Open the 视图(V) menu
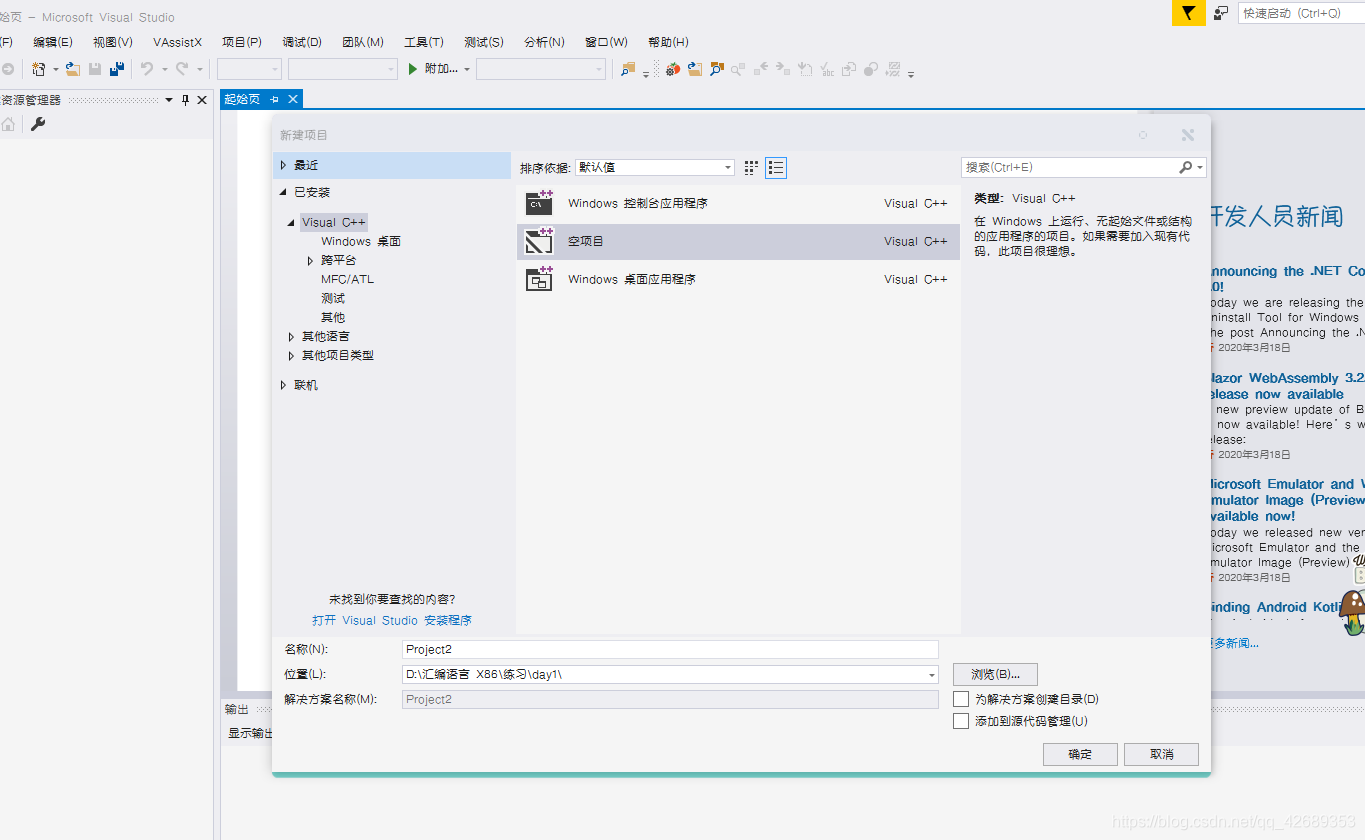Image resolution: width=1365 pixels, height=840 pixels. 113,42
